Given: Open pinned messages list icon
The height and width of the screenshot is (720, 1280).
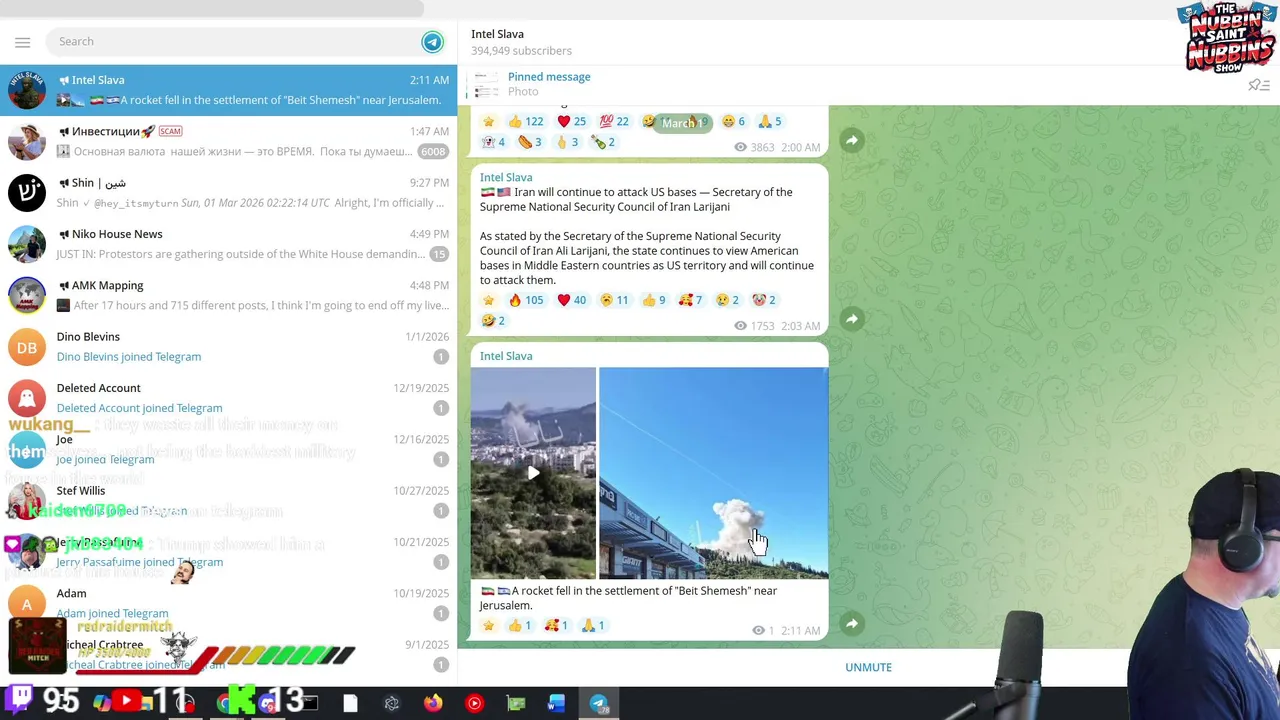Looking at the screenshot, I should [1258, 85].
